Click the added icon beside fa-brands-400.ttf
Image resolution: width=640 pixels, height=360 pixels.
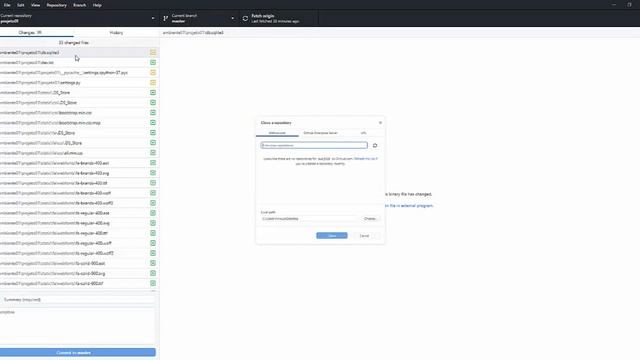153,183
